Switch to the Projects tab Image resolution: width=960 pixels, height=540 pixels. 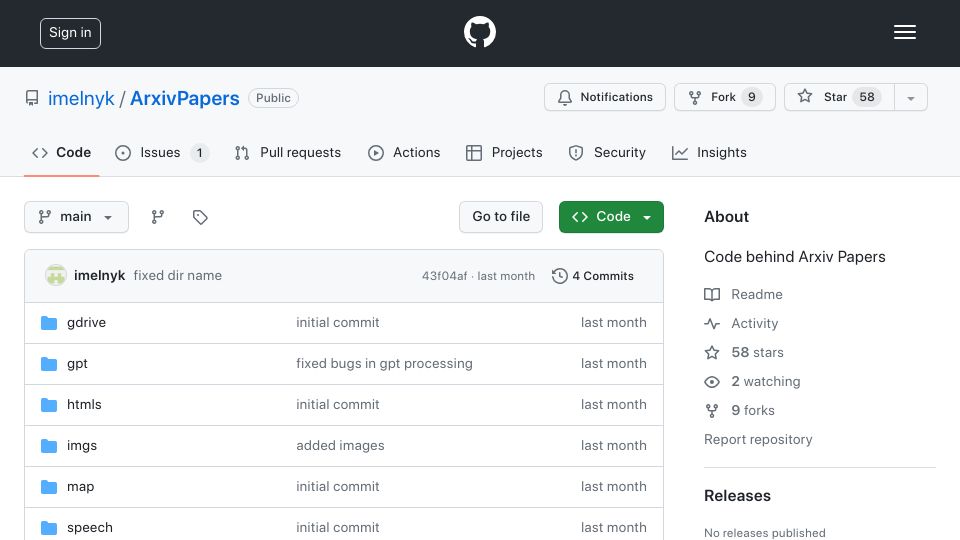click(503, 152)
